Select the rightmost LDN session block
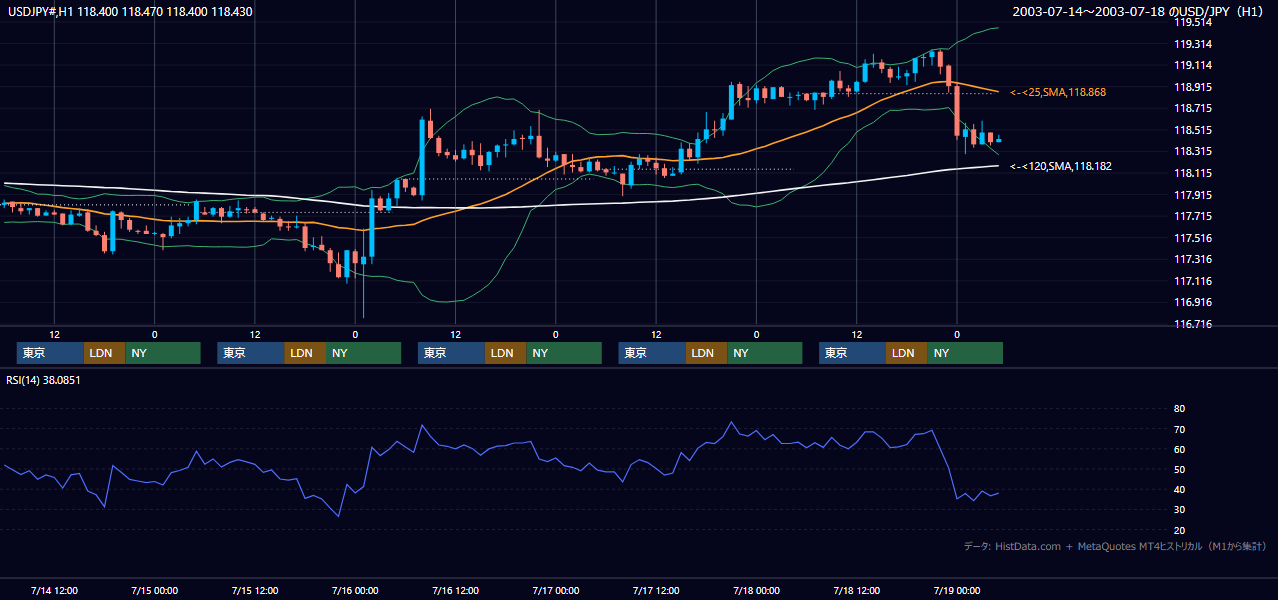The height and width of the screenshot is (600, 1278). pyautogui.click(x=906, y=353)
